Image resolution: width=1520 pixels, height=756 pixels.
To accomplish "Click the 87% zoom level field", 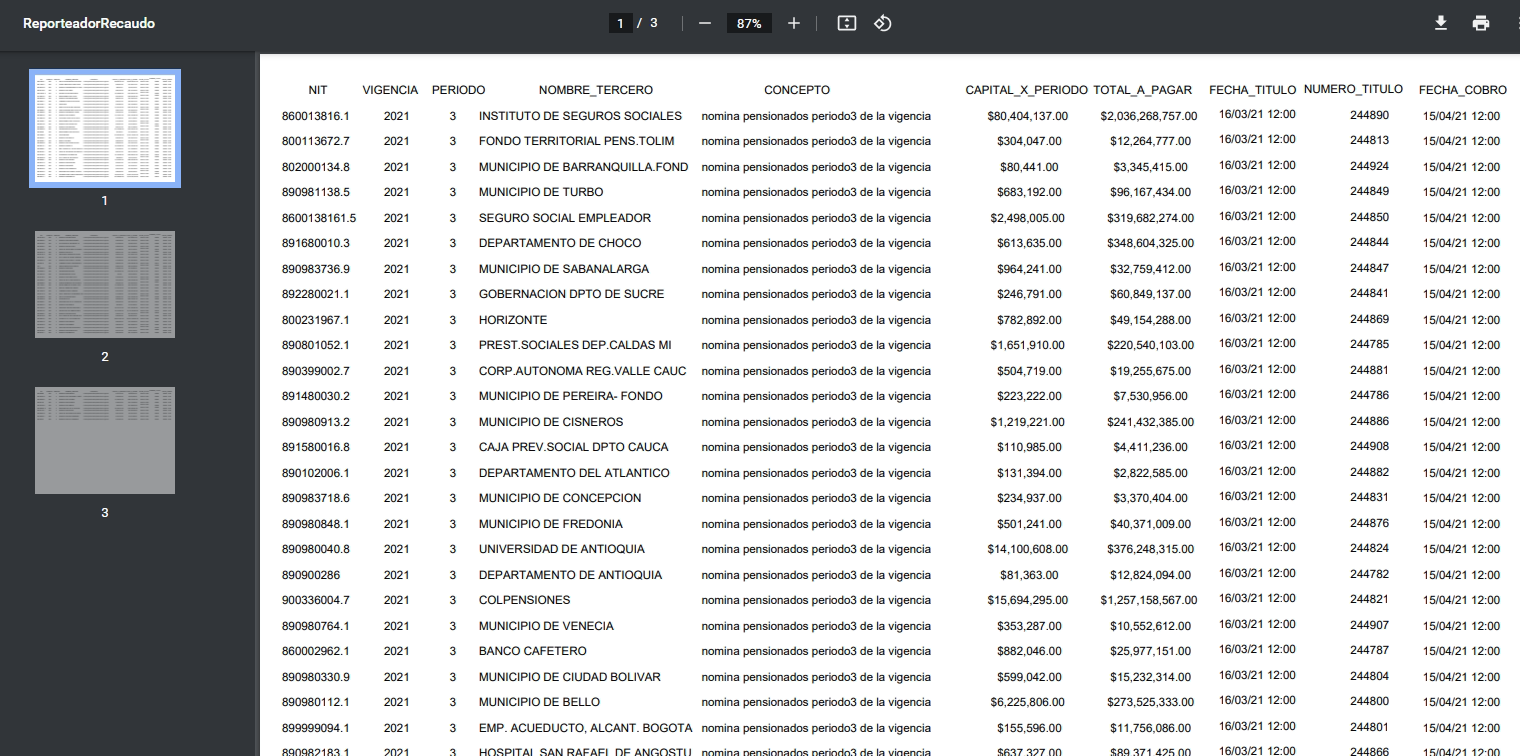I will [749, 23].
